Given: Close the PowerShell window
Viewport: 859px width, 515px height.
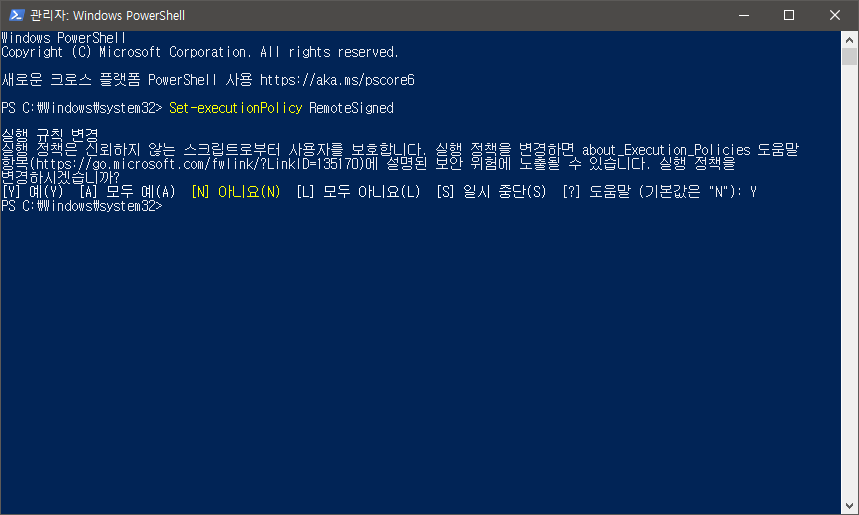Looking at the screenshot, I should (x=835, y=15).
